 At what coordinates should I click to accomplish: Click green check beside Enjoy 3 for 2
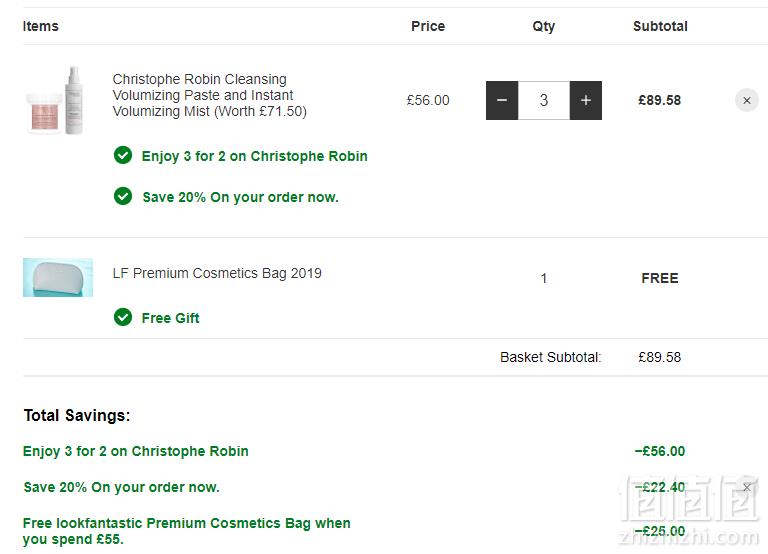click(123, 155)
